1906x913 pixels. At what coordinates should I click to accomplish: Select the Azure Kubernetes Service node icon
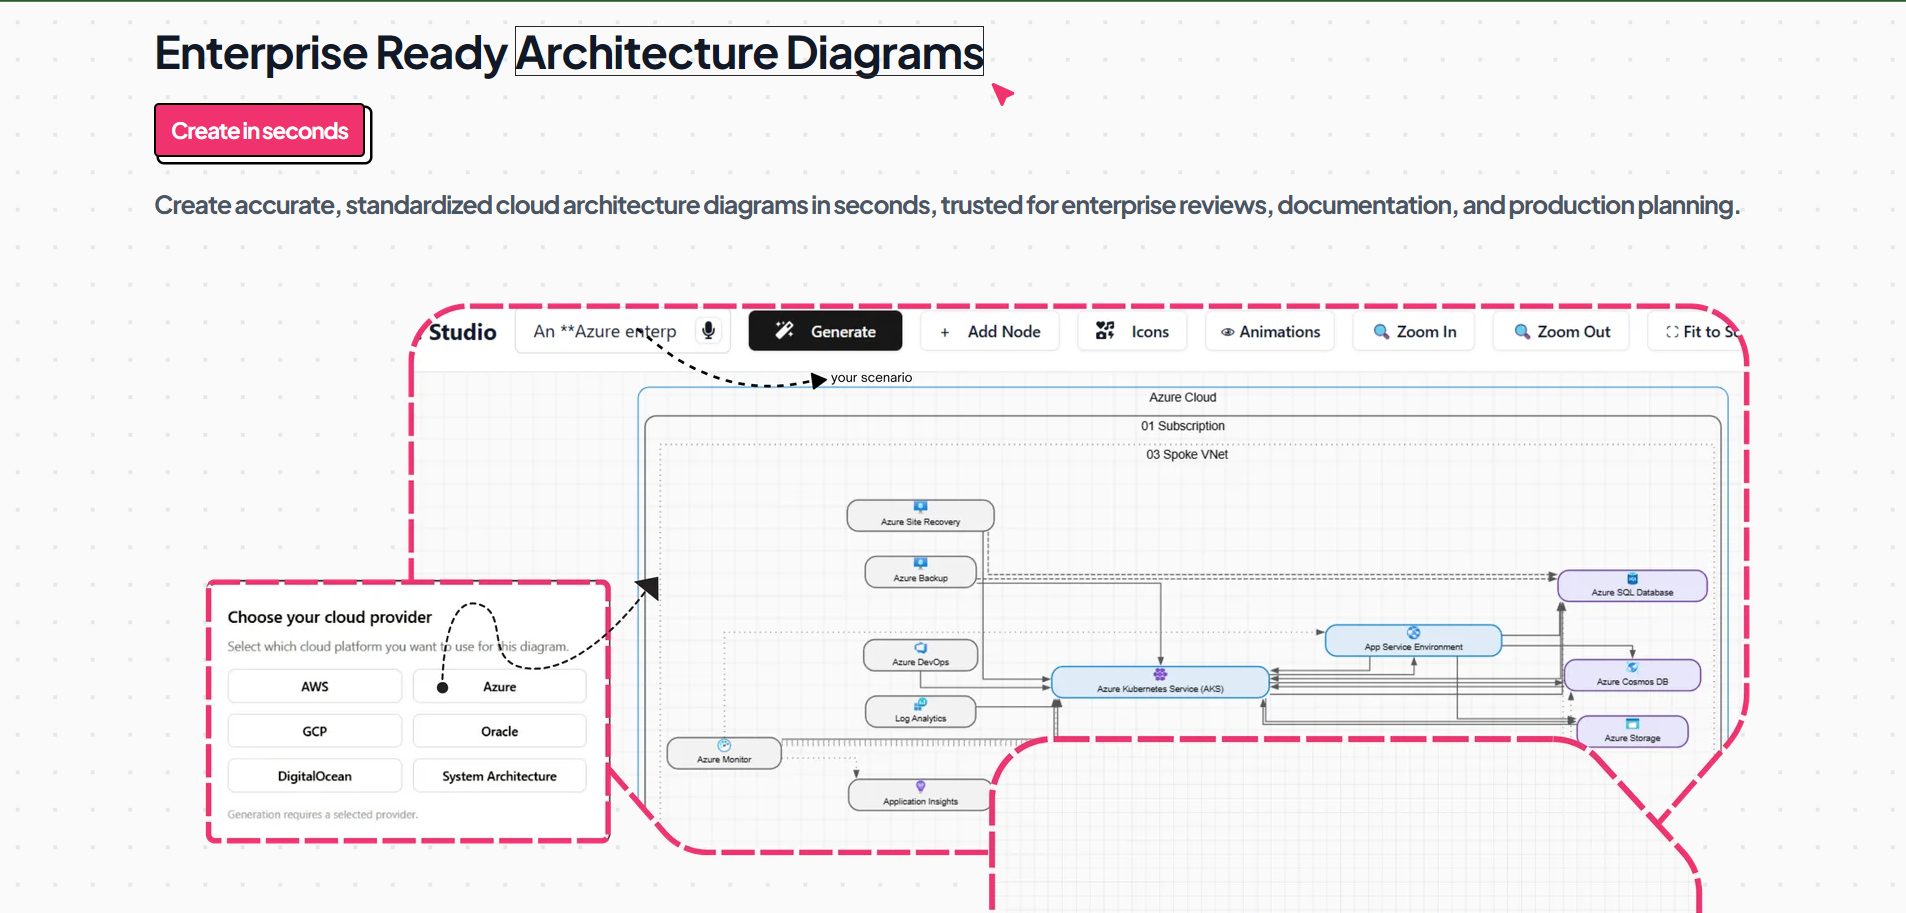1160,674
